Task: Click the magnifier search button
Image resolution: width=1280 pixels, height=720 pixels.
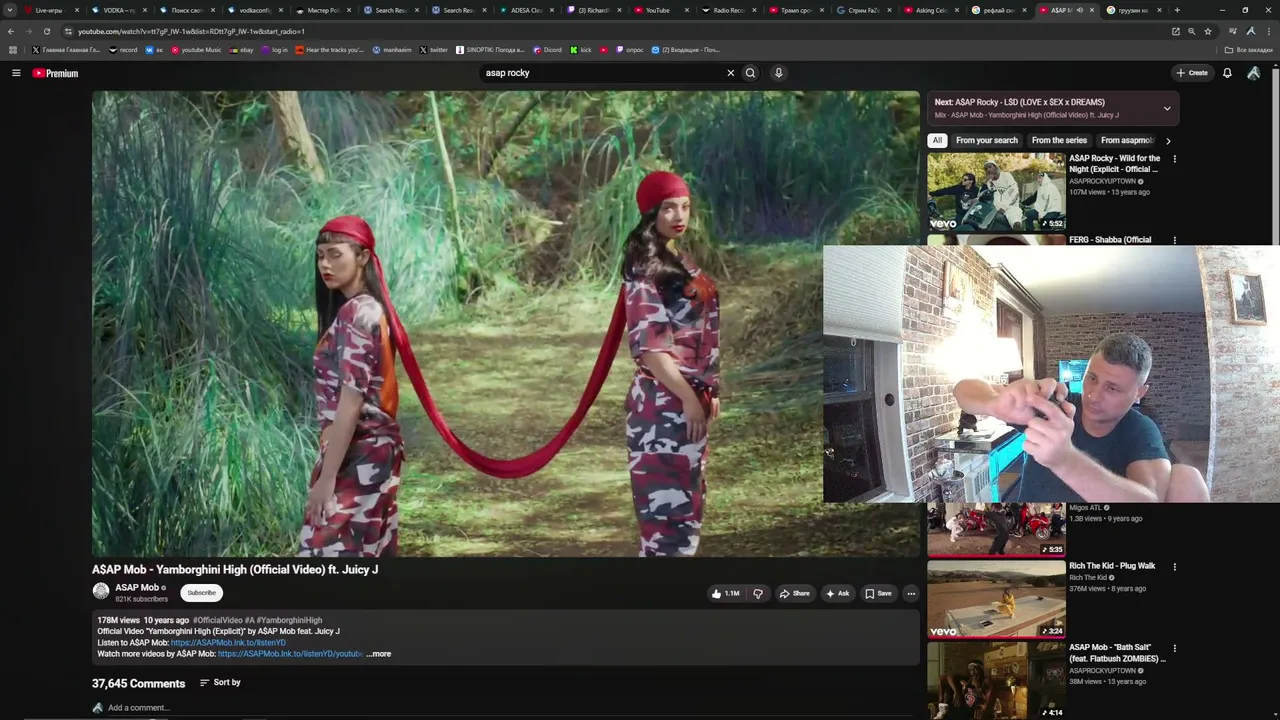Action: (750, 73)
